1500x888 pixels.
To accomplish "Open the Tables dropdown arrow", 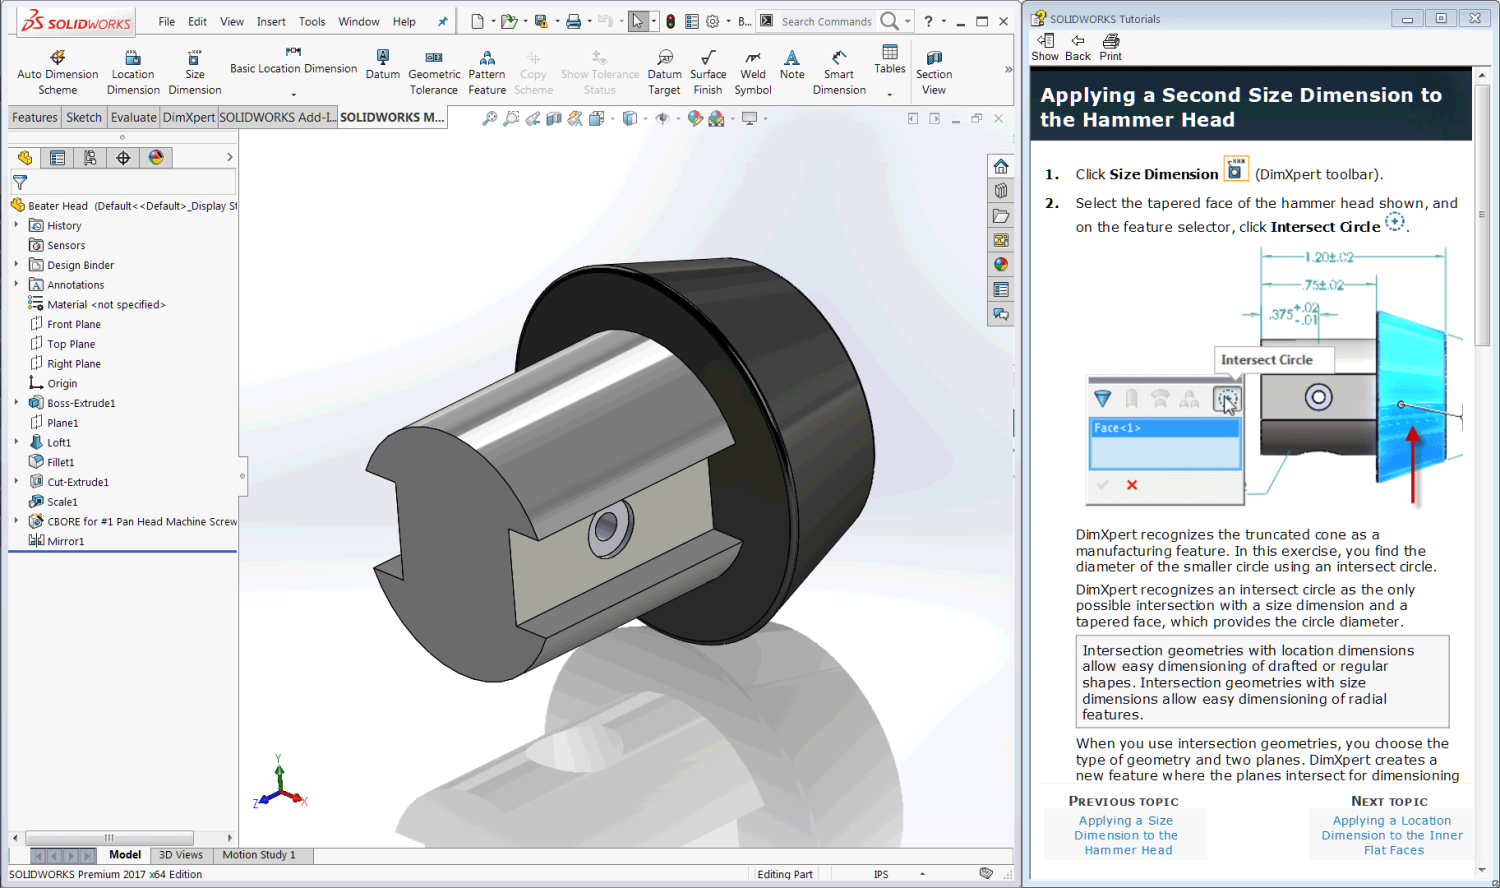I will pyautogui.click(x=889, y=94).
